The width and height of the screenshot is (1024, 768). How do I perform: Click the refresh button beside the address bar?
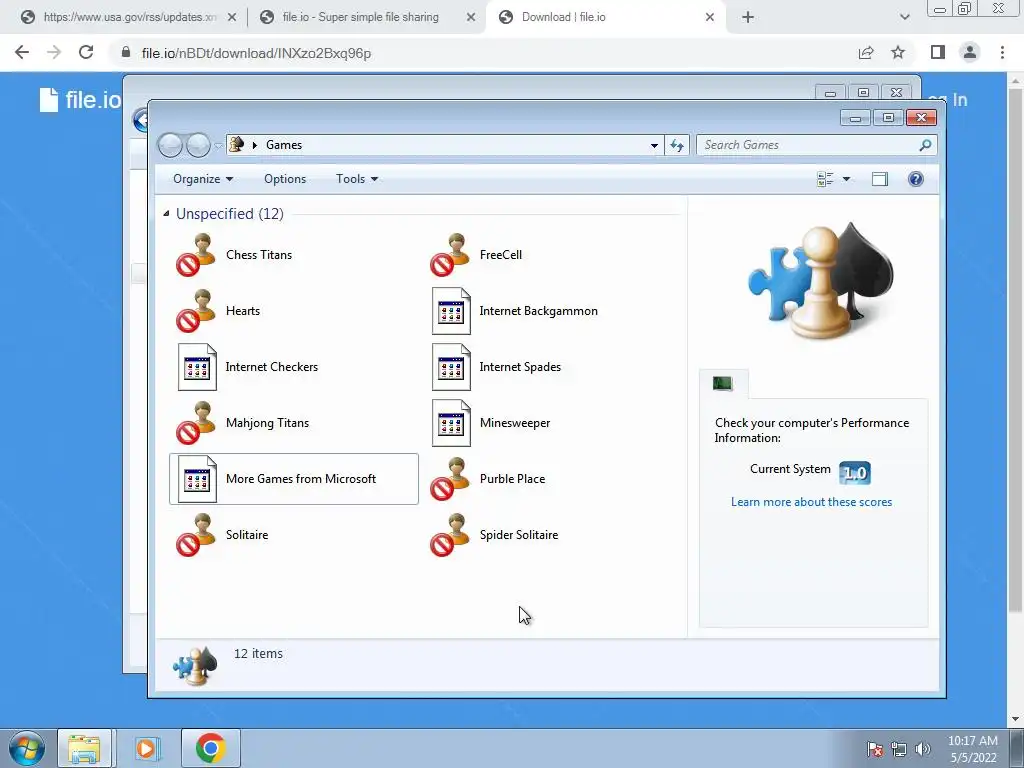[x=677, y=145]
